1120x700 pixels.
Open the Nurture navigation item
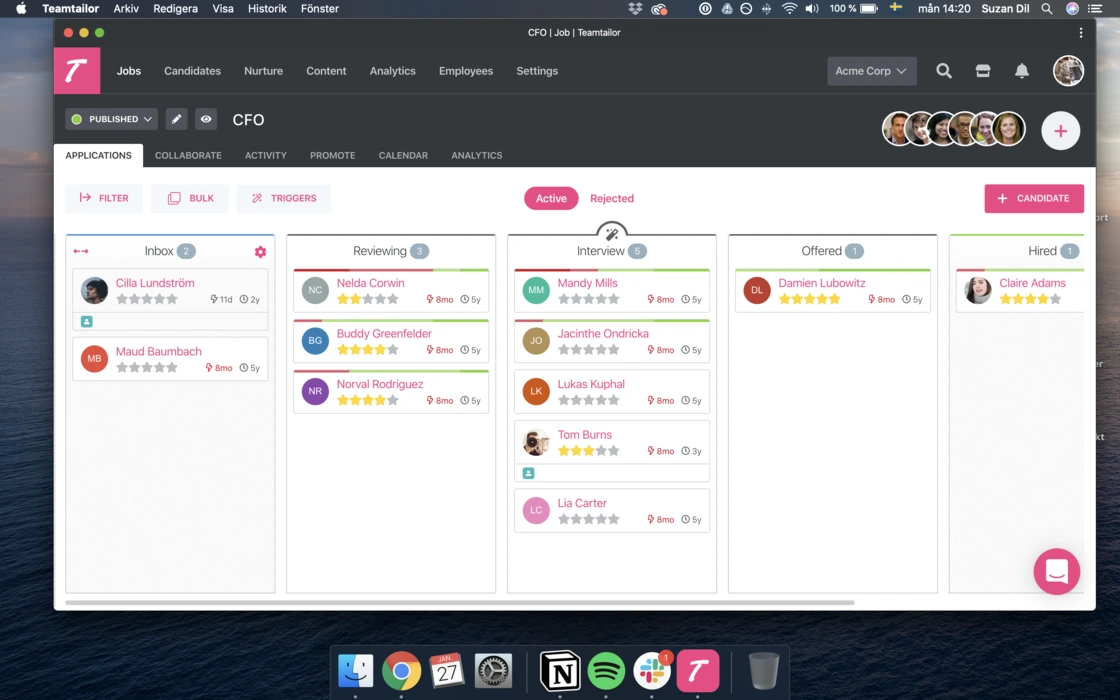[x=264, y=71]
